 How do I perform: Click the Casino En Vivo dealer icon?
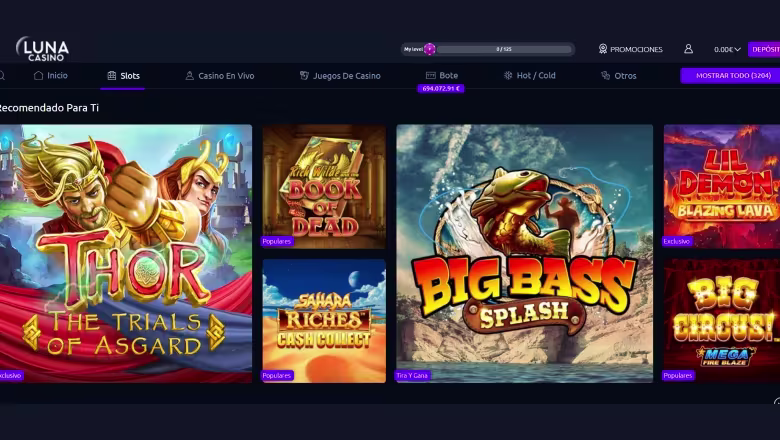(x=190, y=76)
